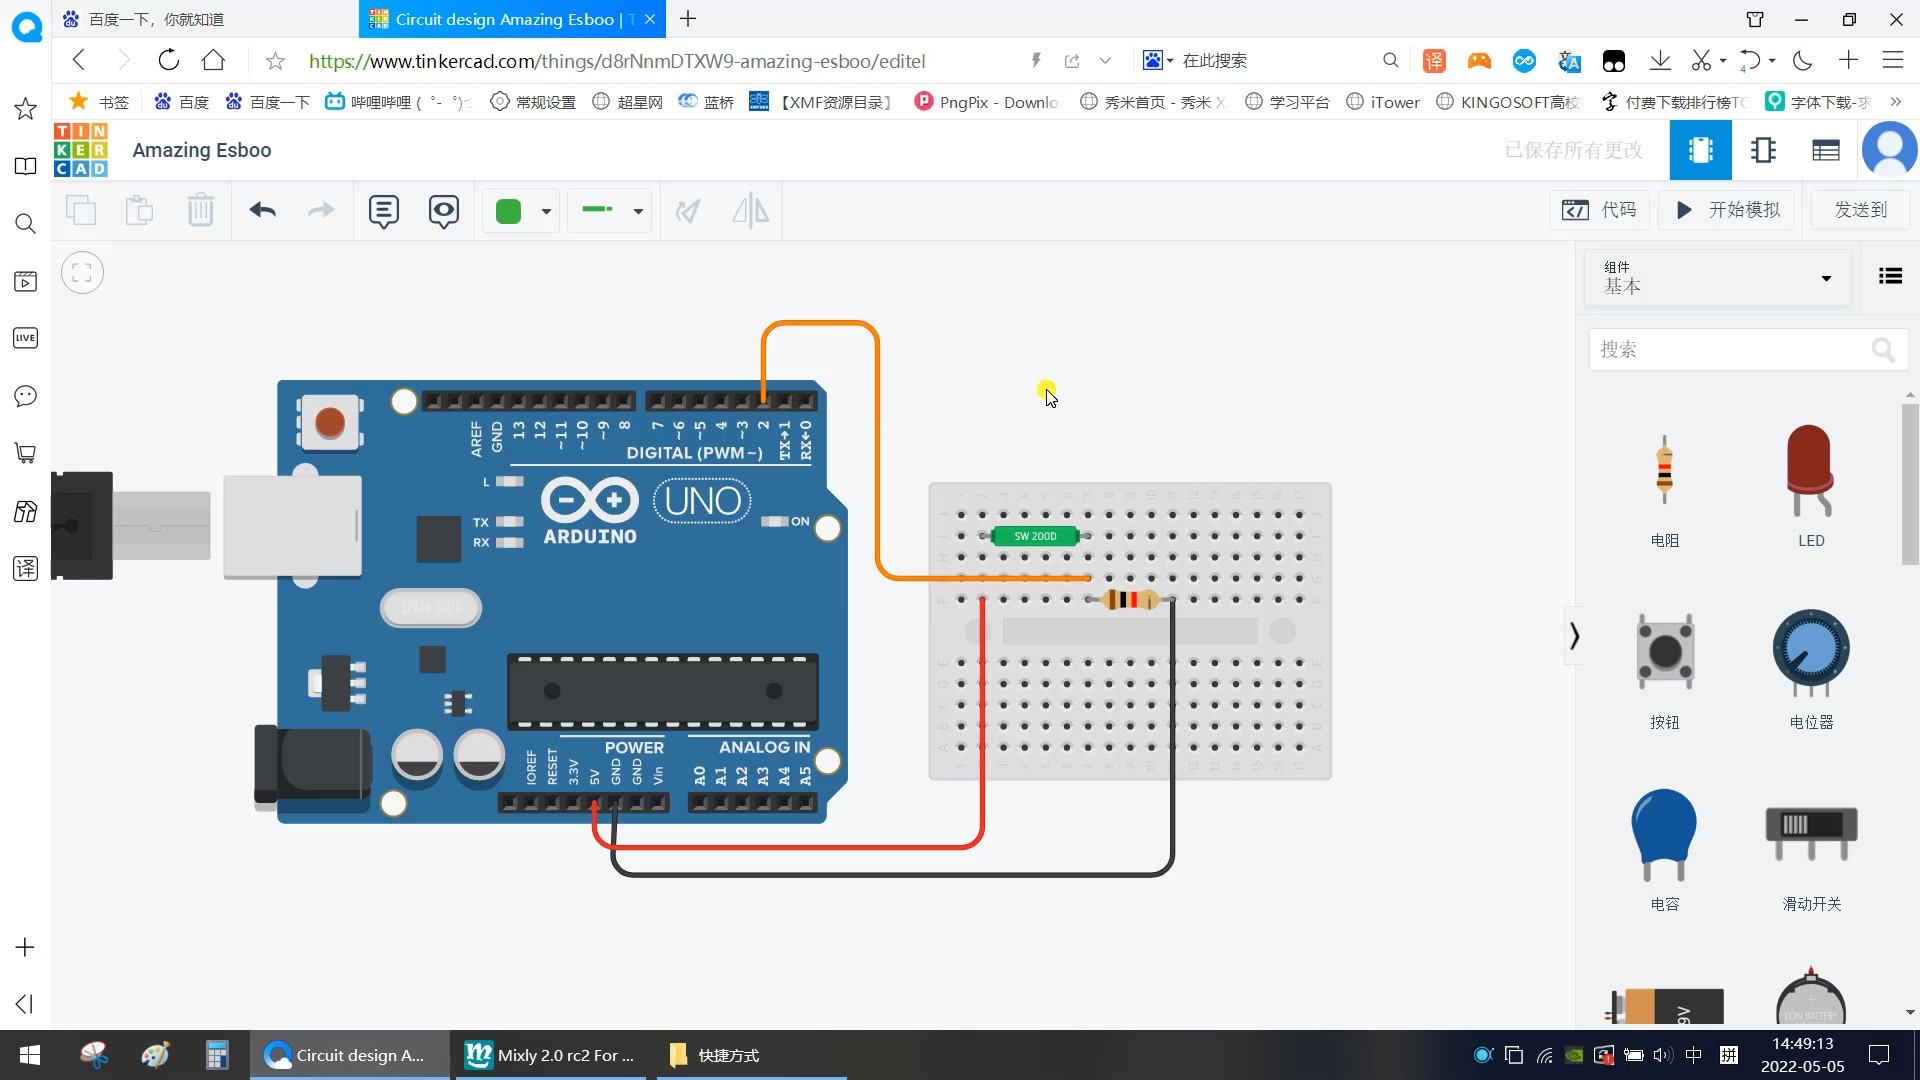Select the SW 200D tilt sensor
Image resolution: width=1920 pixels, height=1080 pixels.
(1035, 536)
